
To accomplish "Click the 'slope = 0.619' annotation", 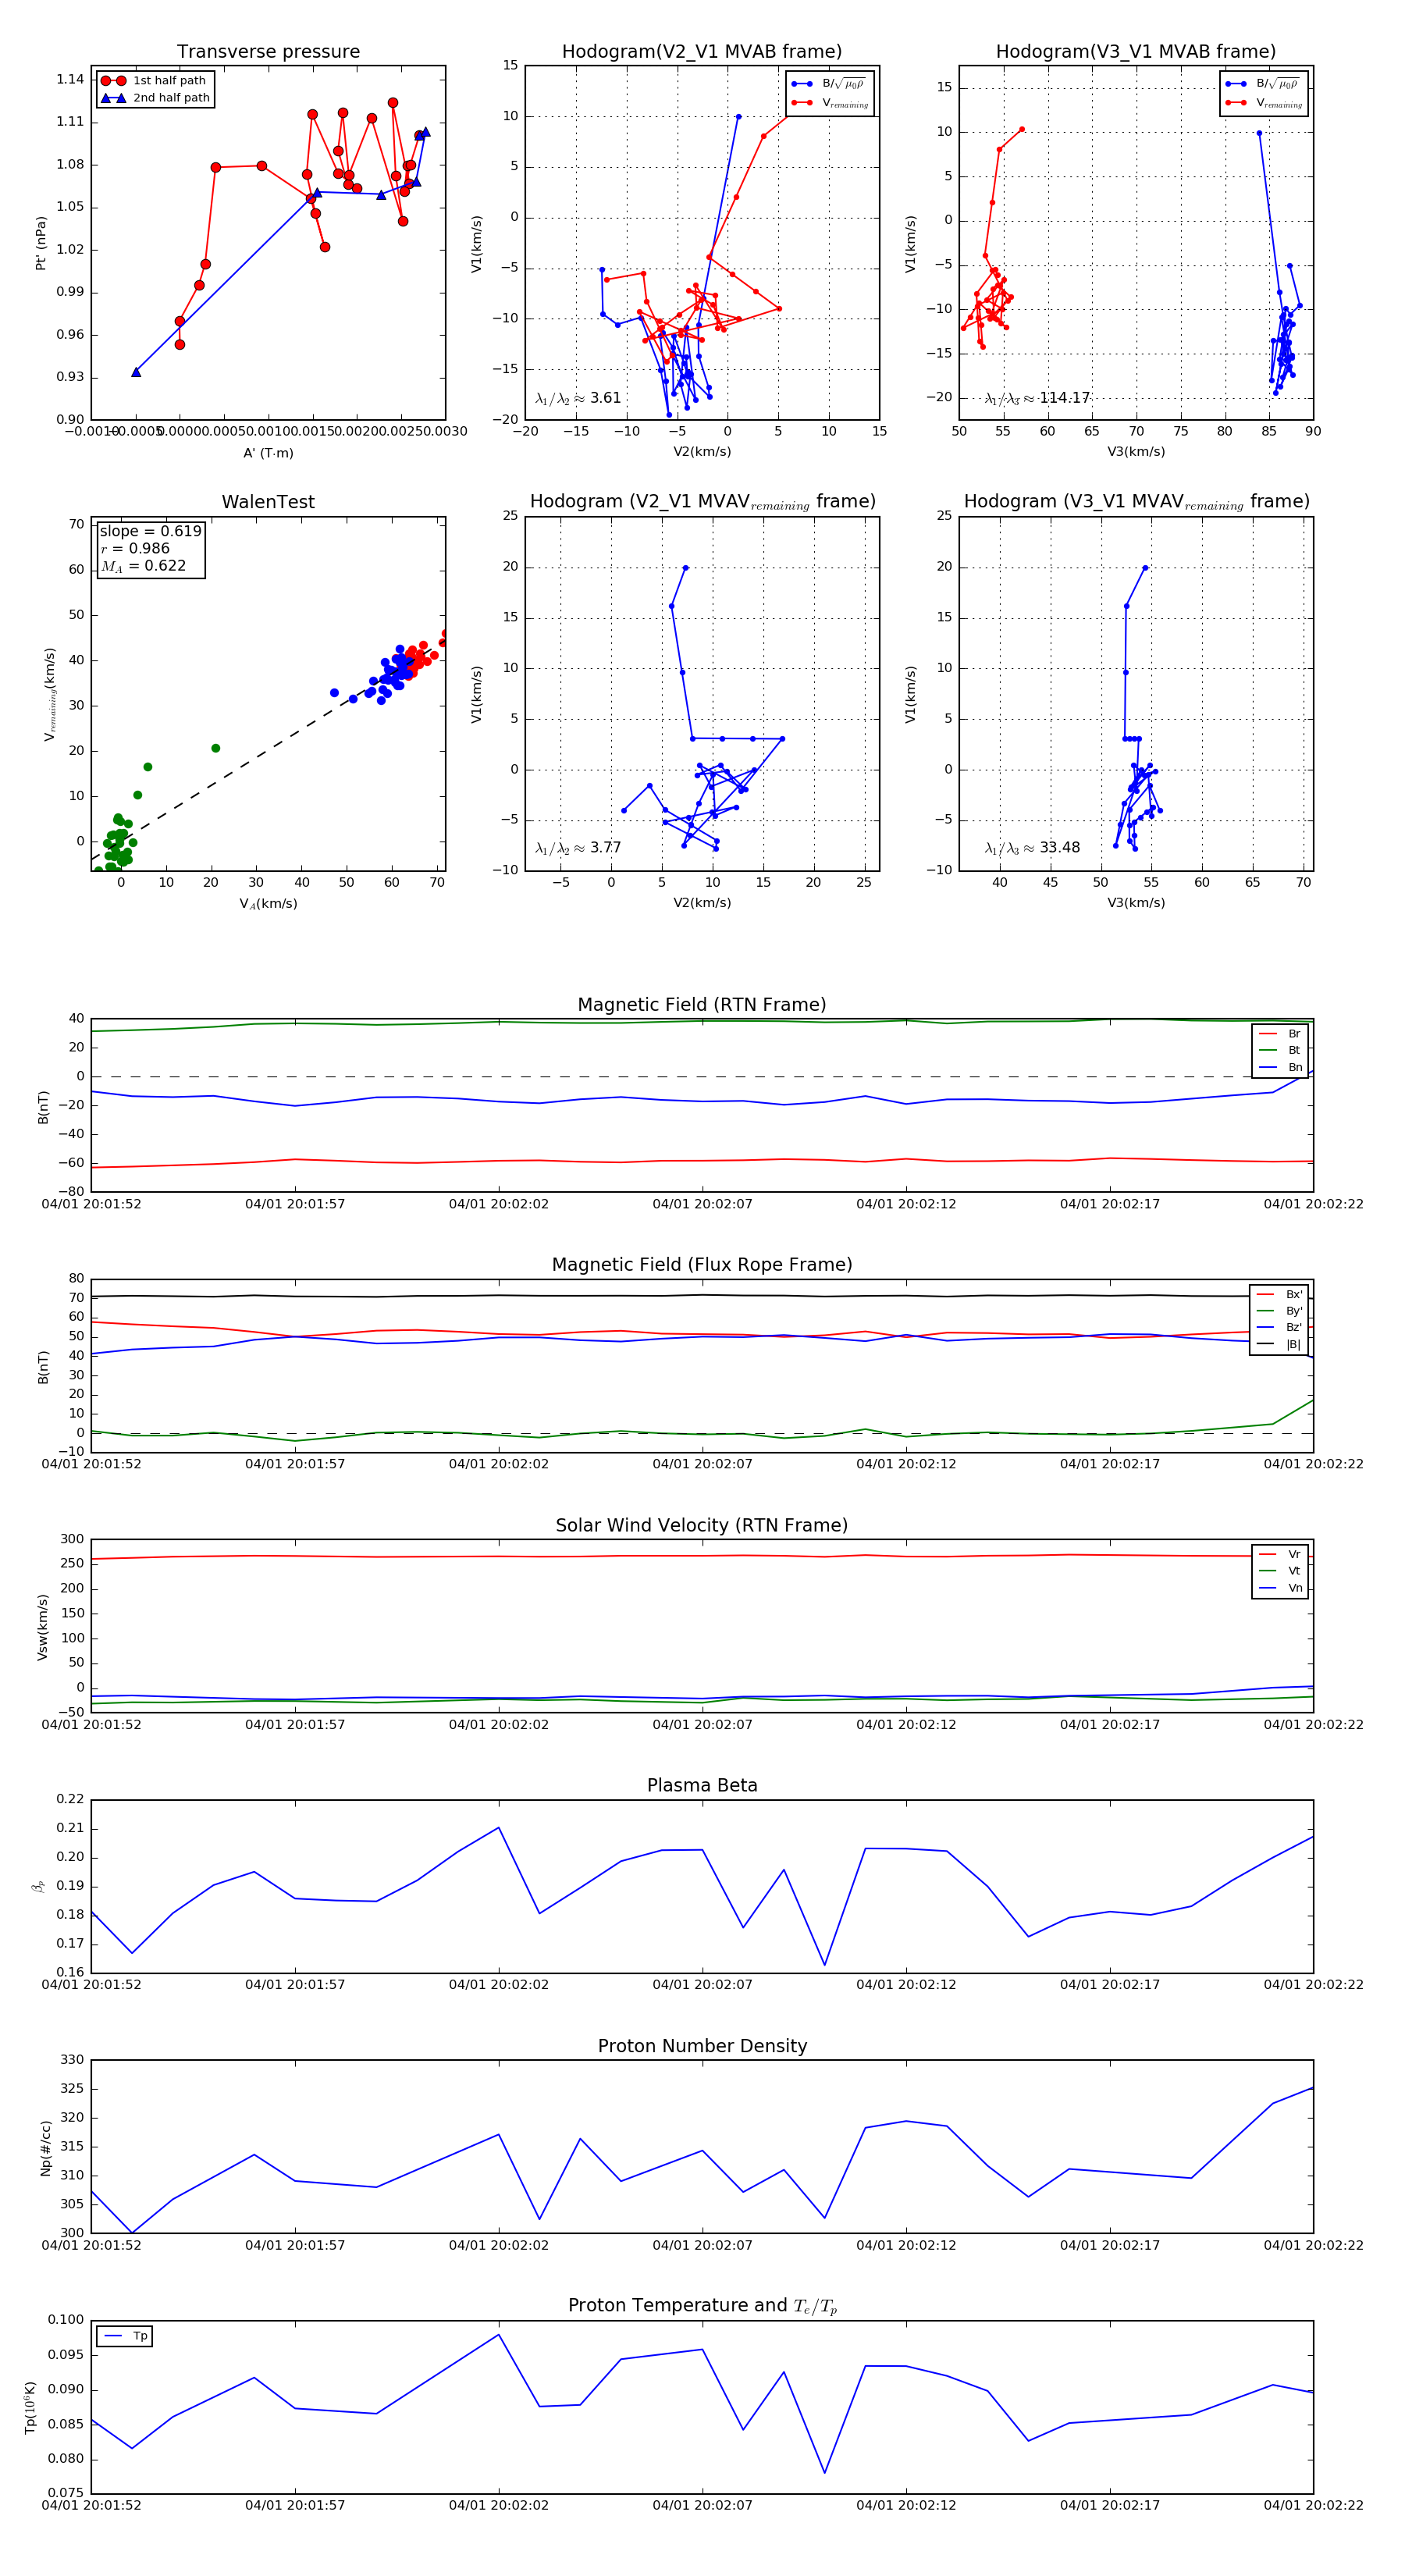I will pyautogui.click(x=150, y=531).
